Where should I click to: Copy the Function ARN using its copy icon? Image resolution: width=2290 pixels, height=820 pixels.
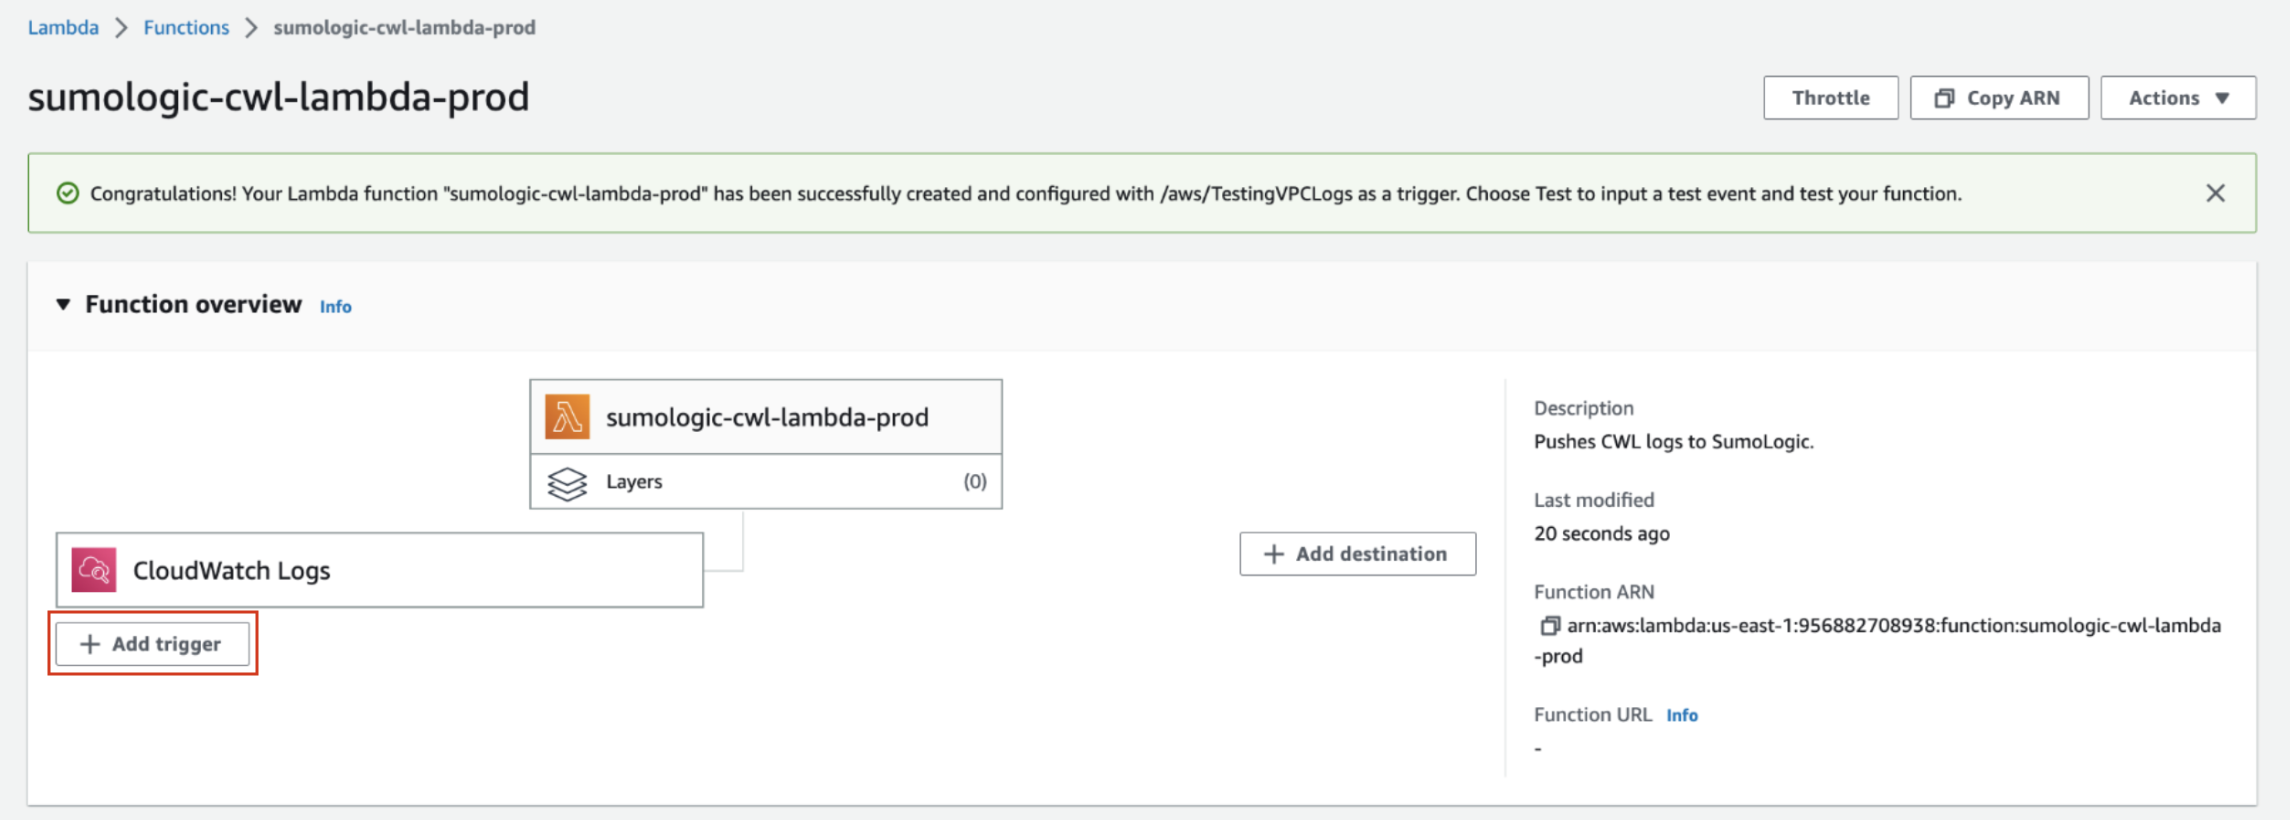pyautogui.click(x=1549, y=626)
